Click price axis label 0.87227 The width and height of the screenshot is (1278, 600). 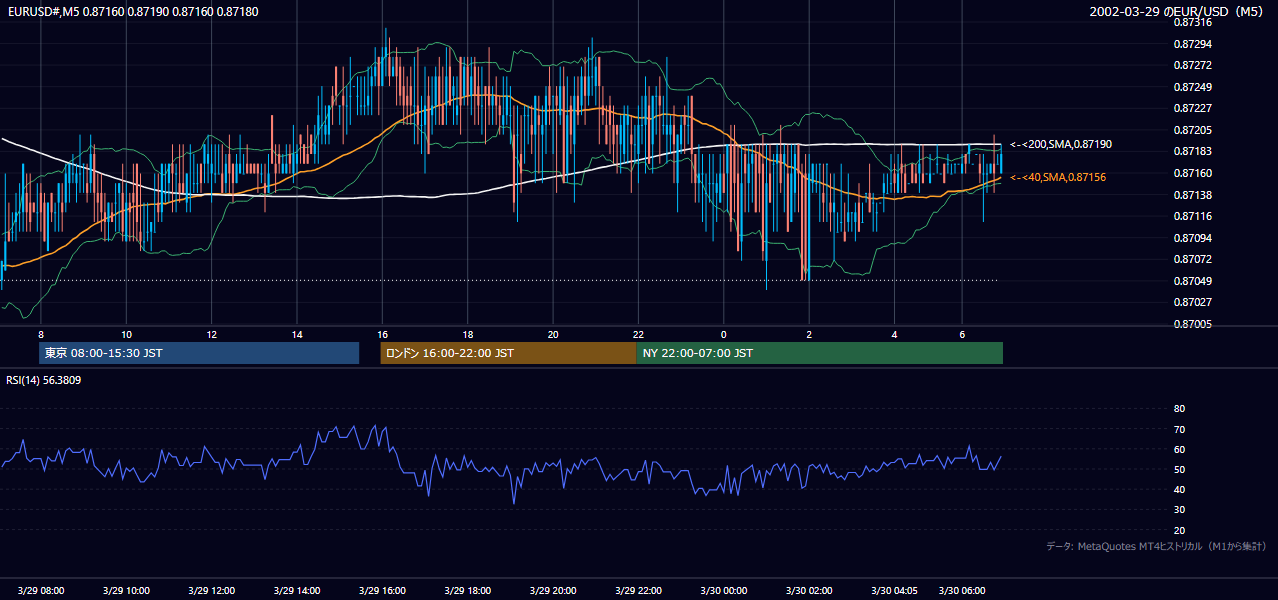[x=1192, y=109]
